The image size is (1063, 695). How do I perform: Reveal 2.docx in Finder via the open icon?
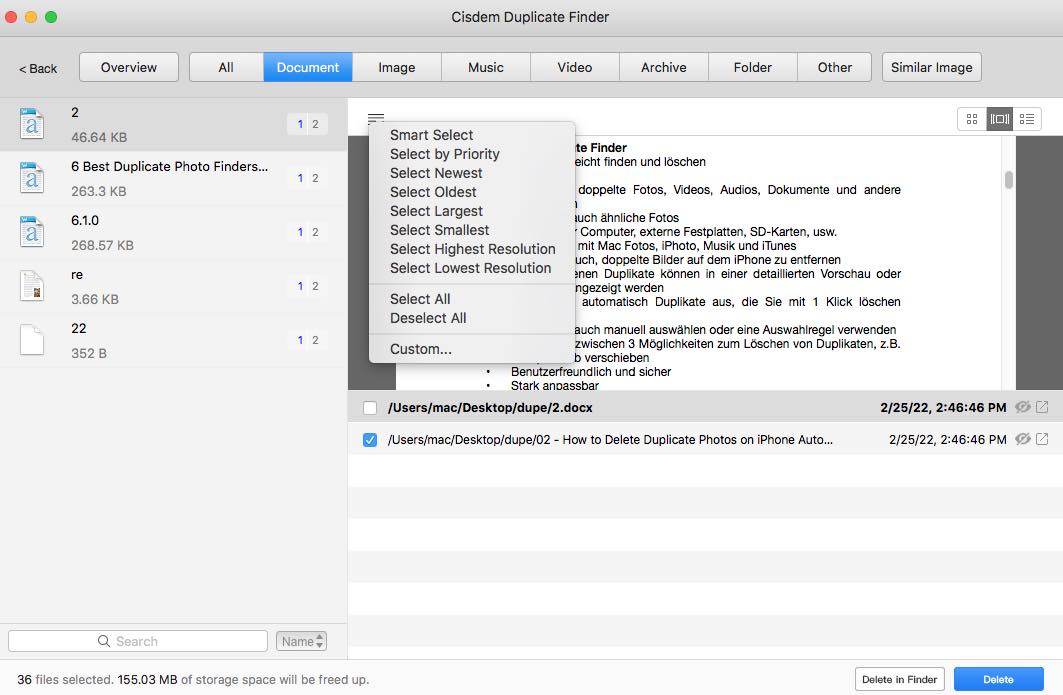[x=1042, y=408]
